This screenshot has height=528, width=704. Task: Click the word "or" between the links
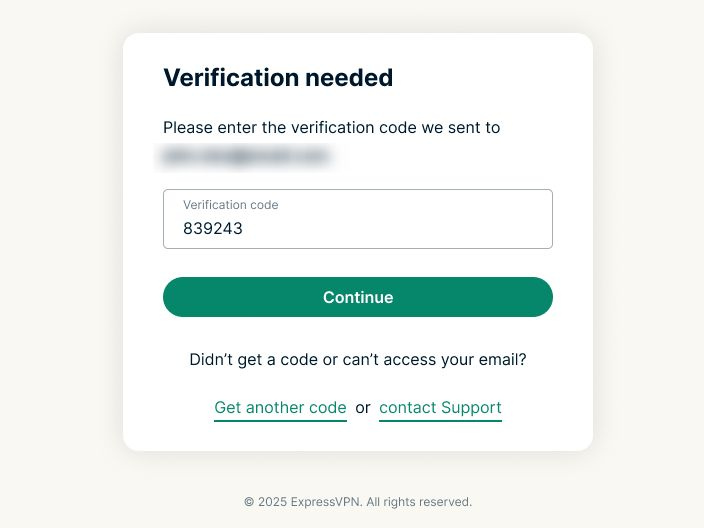point(363,408)
